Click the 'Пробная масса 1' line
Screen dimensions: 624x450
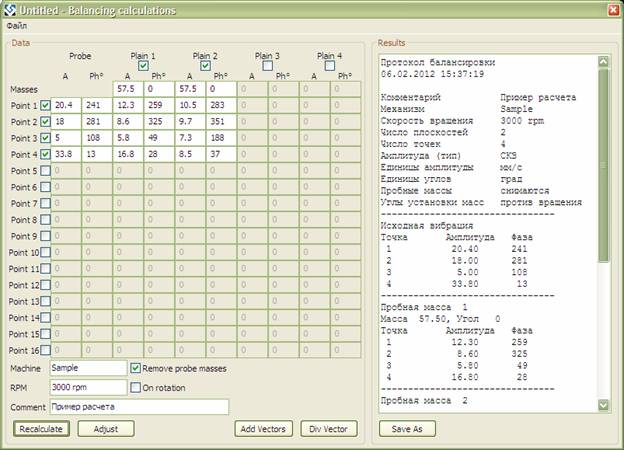(424, 308)
